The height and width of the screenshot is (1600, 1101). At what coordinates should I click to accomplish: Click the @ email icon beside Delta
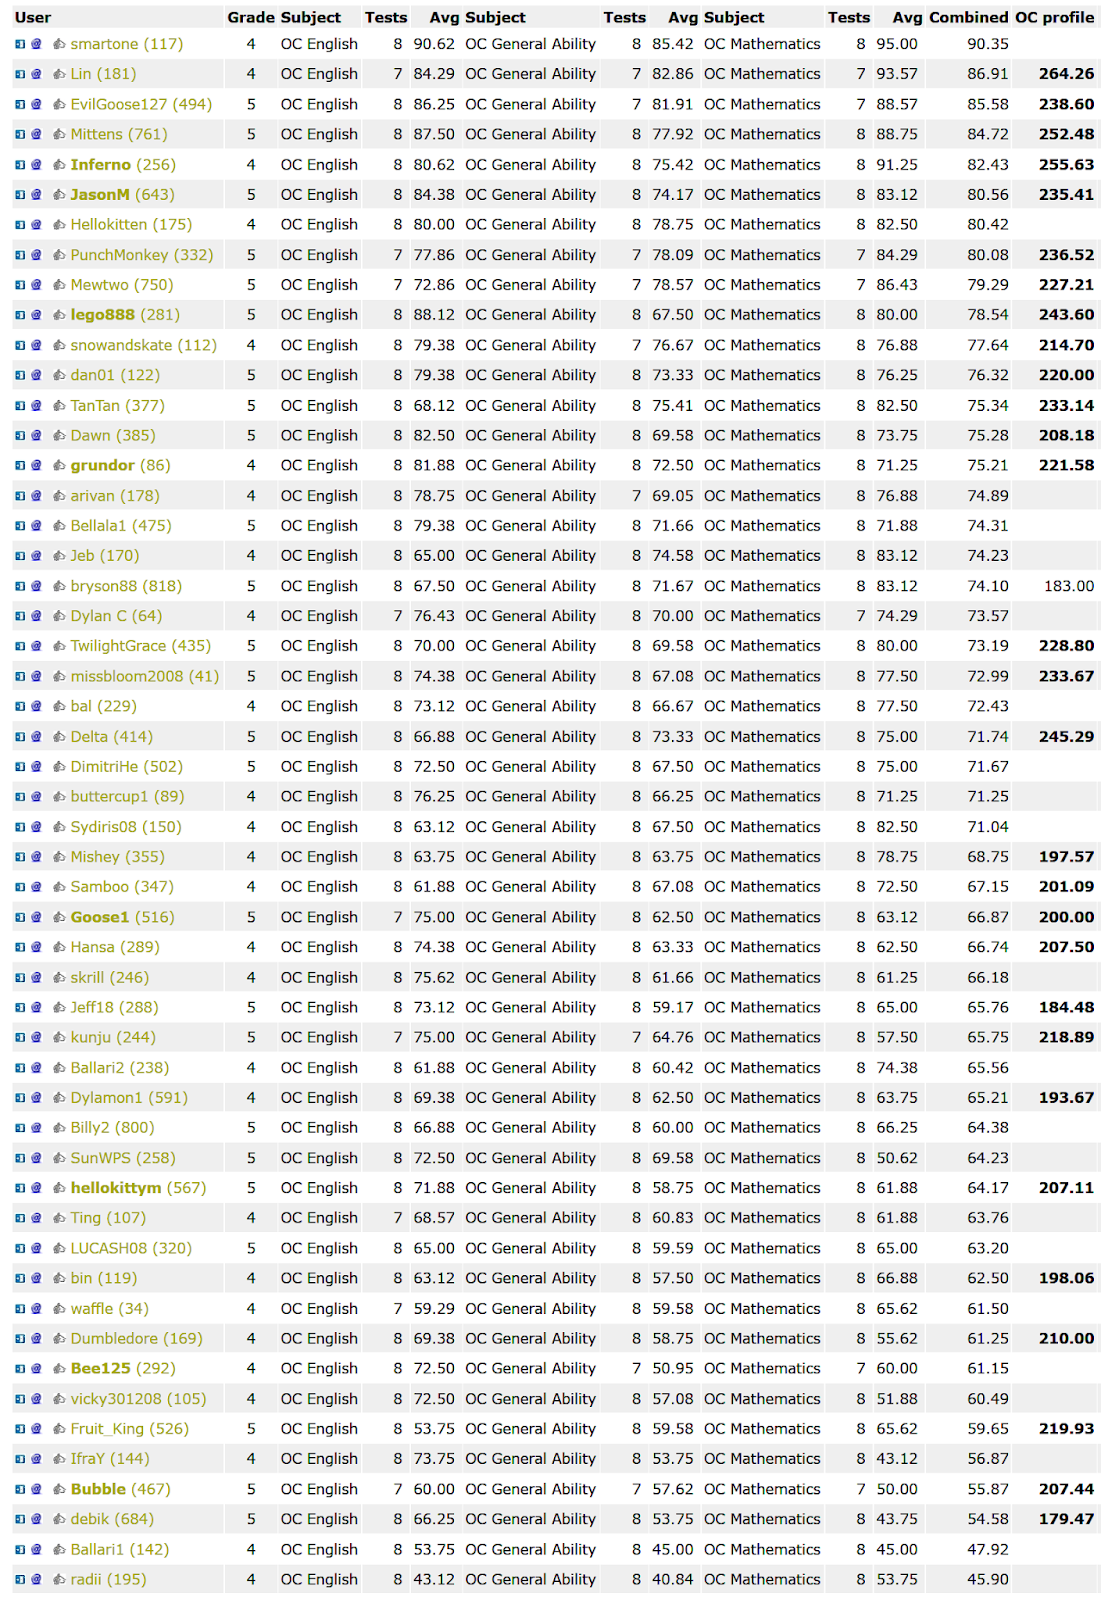36,737
